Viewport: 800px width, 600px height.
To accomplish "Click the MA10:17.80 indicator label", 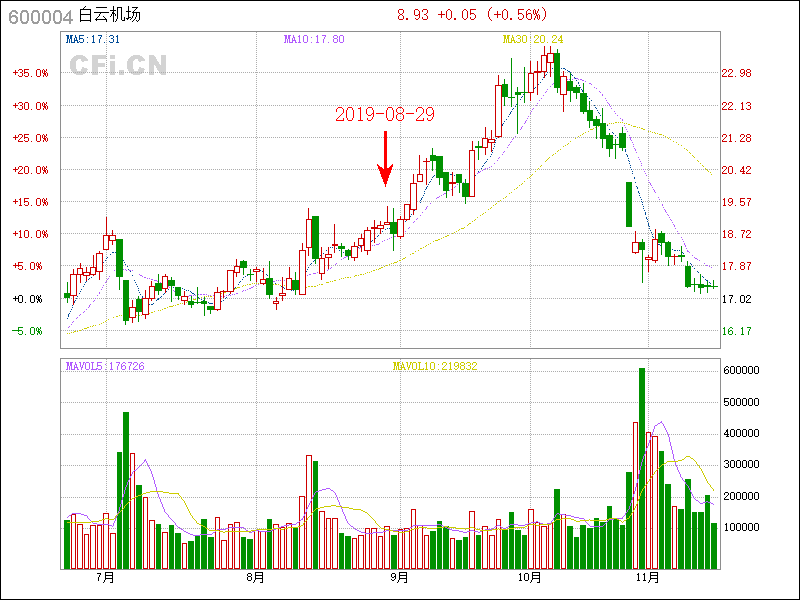I will click(314, 39).
